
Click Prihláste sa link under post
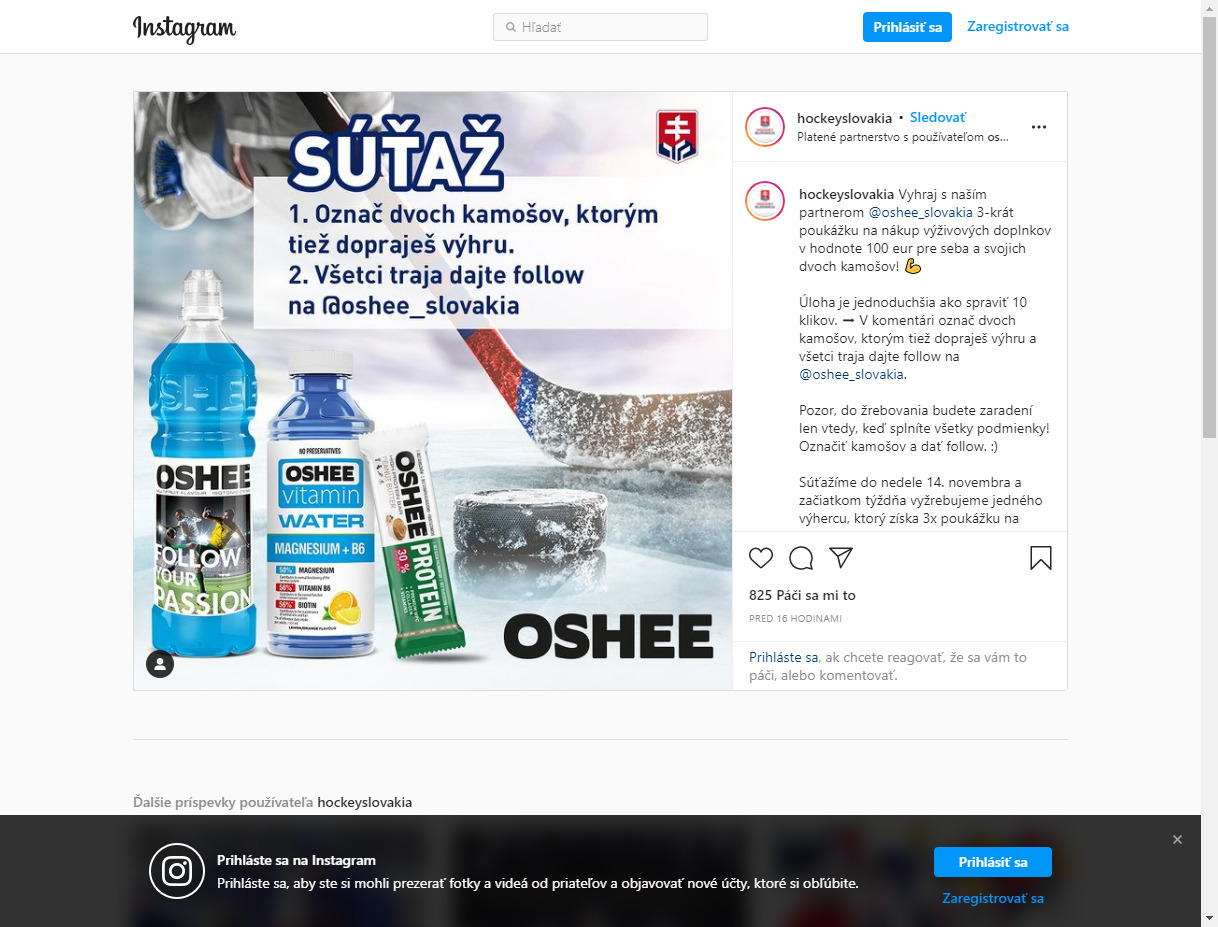tap(784, 658)
